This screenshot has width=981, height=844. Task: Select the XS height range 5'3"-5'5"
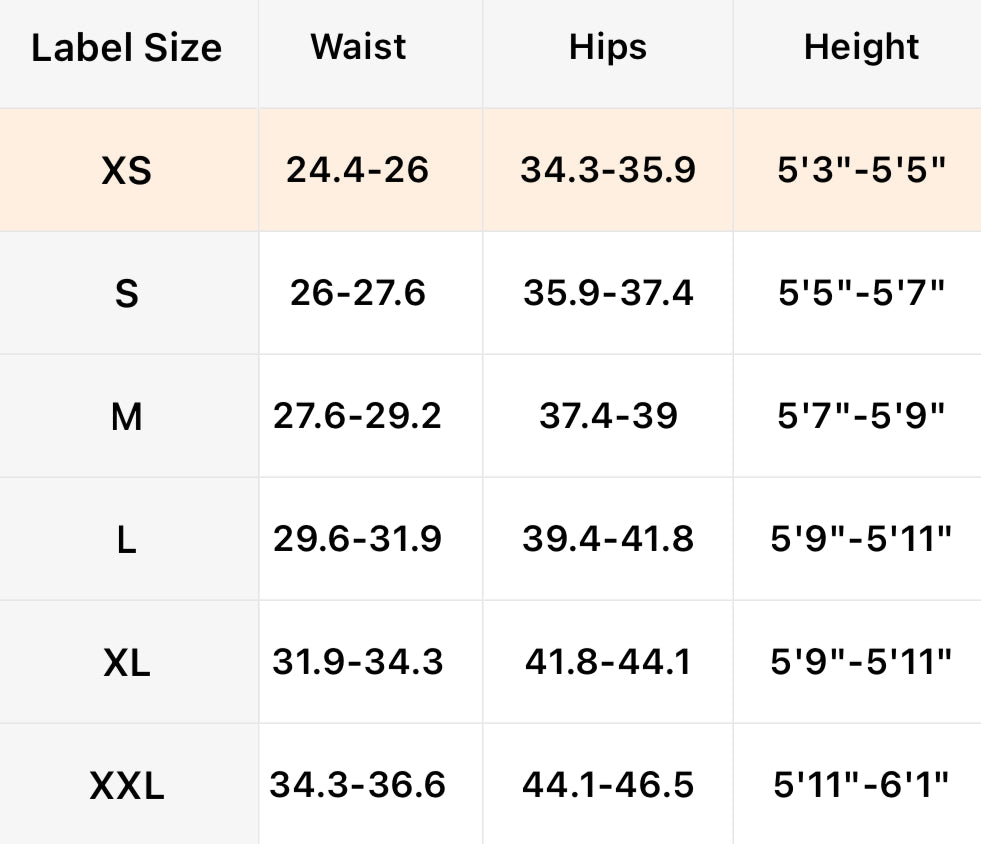click(861, 171)
